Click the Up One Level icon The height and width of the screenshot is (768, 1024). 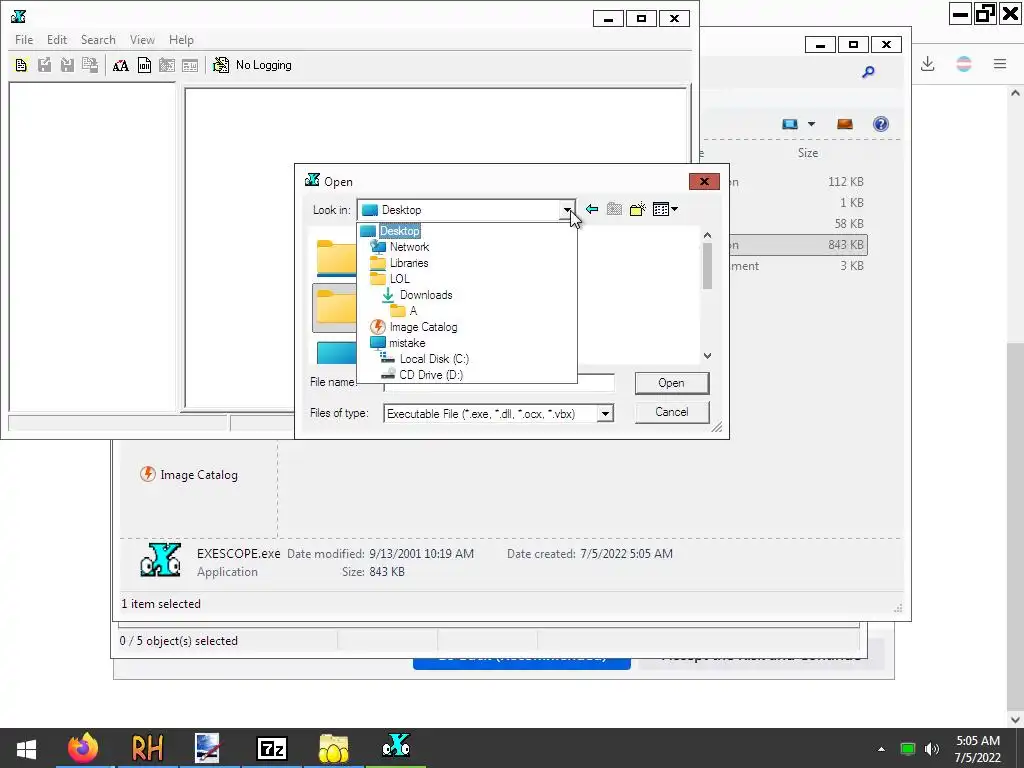point(614,209)
